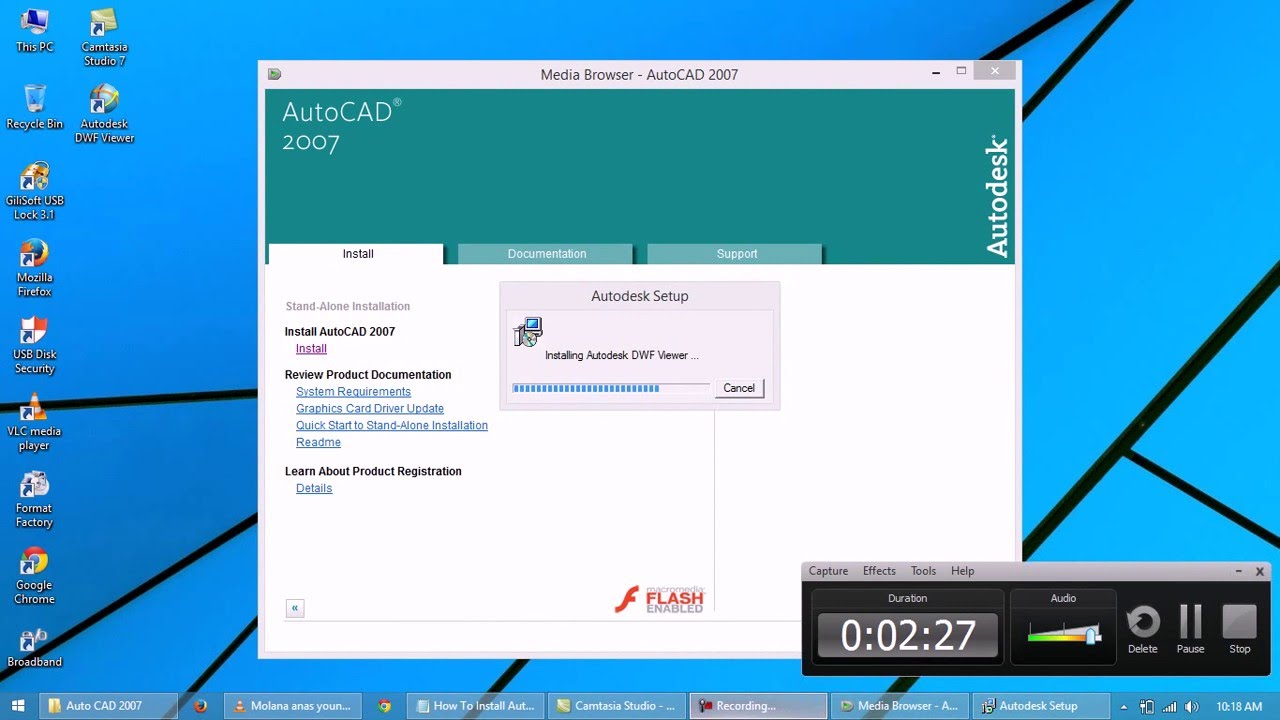Image resolution: width=1280 pixels, height=720 pixels.
Task: Switch to Recording... taskbar item
Action: click(x=759, y=705)
